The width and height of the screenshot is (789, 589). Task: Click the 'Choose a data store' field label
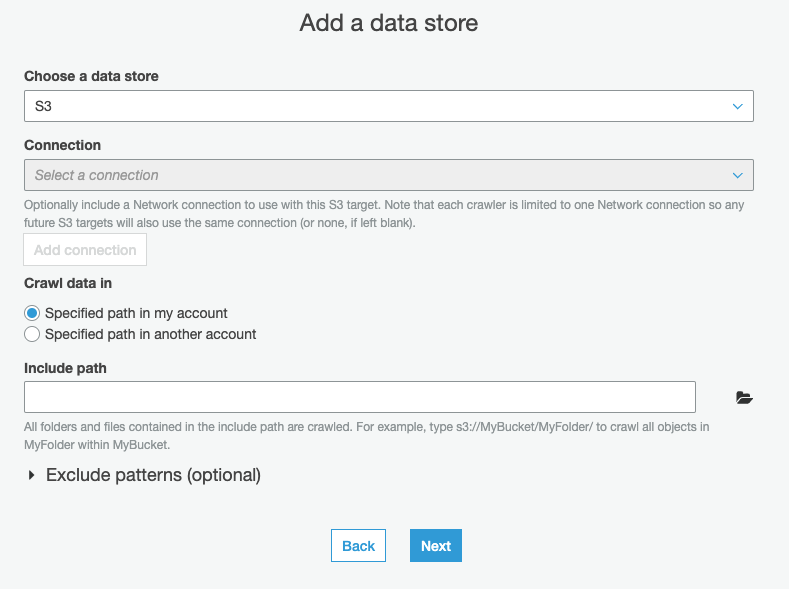point(91,76)
